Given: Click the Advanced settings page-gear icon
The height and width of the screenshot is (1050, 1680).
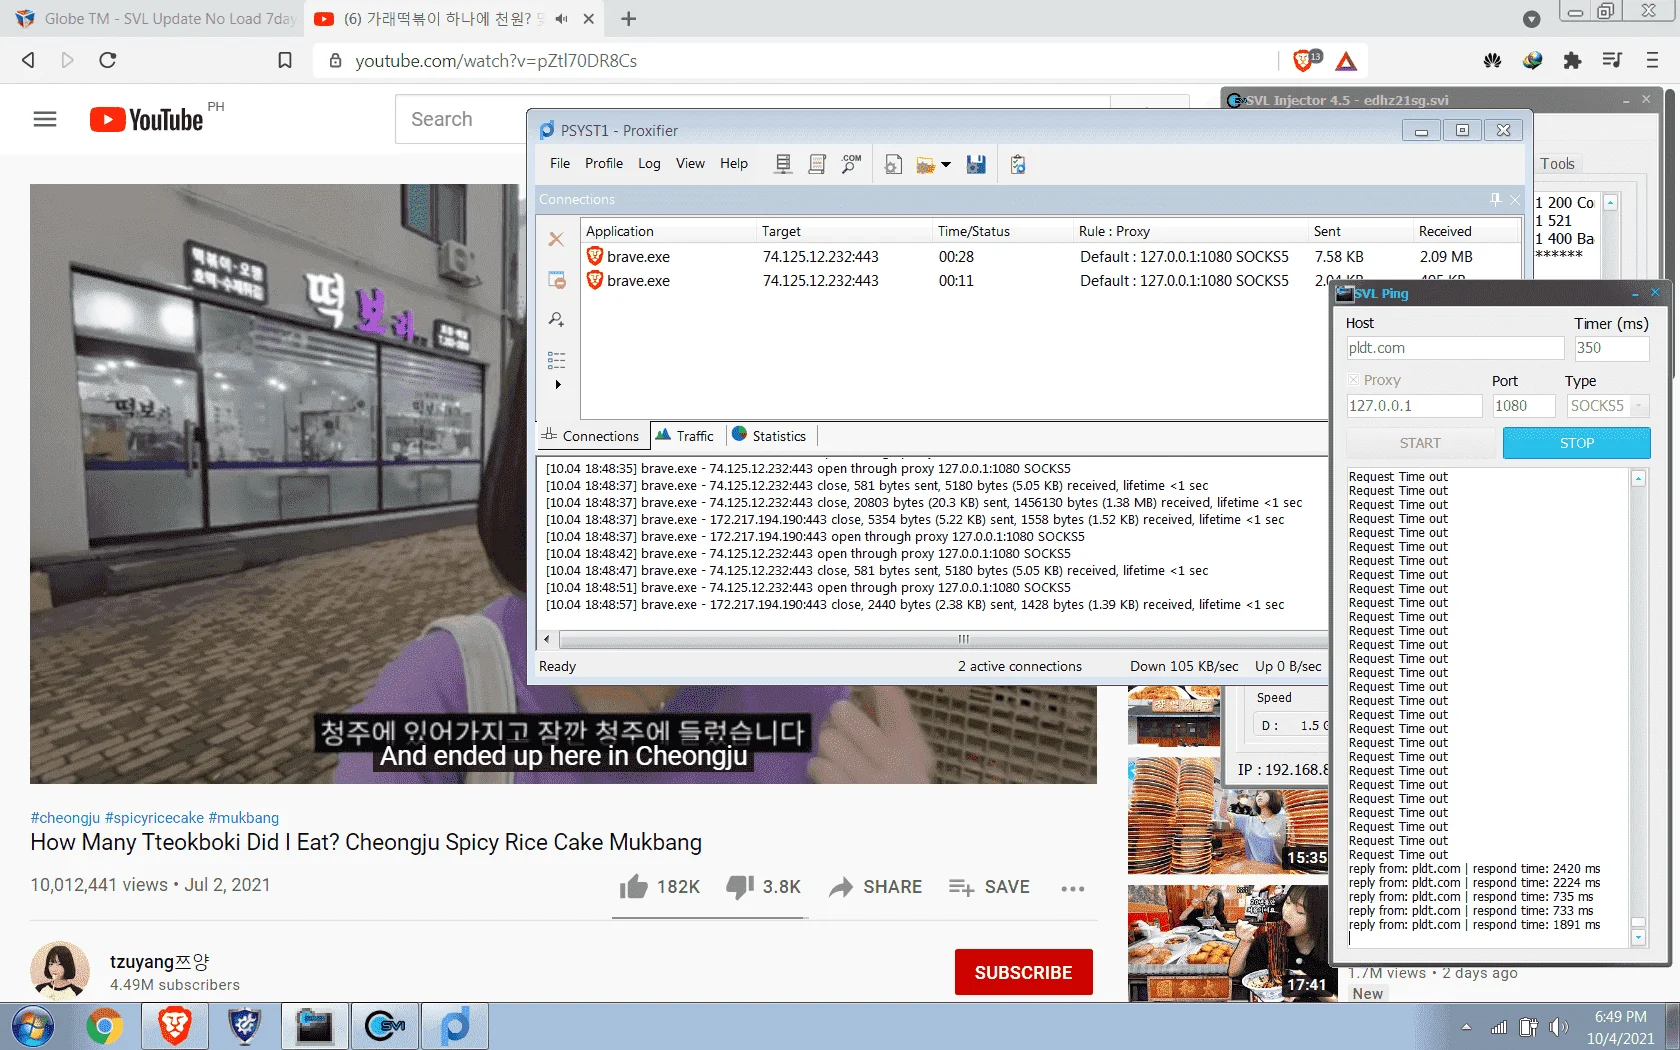Looking at the screenshot, I should point(893,164).
